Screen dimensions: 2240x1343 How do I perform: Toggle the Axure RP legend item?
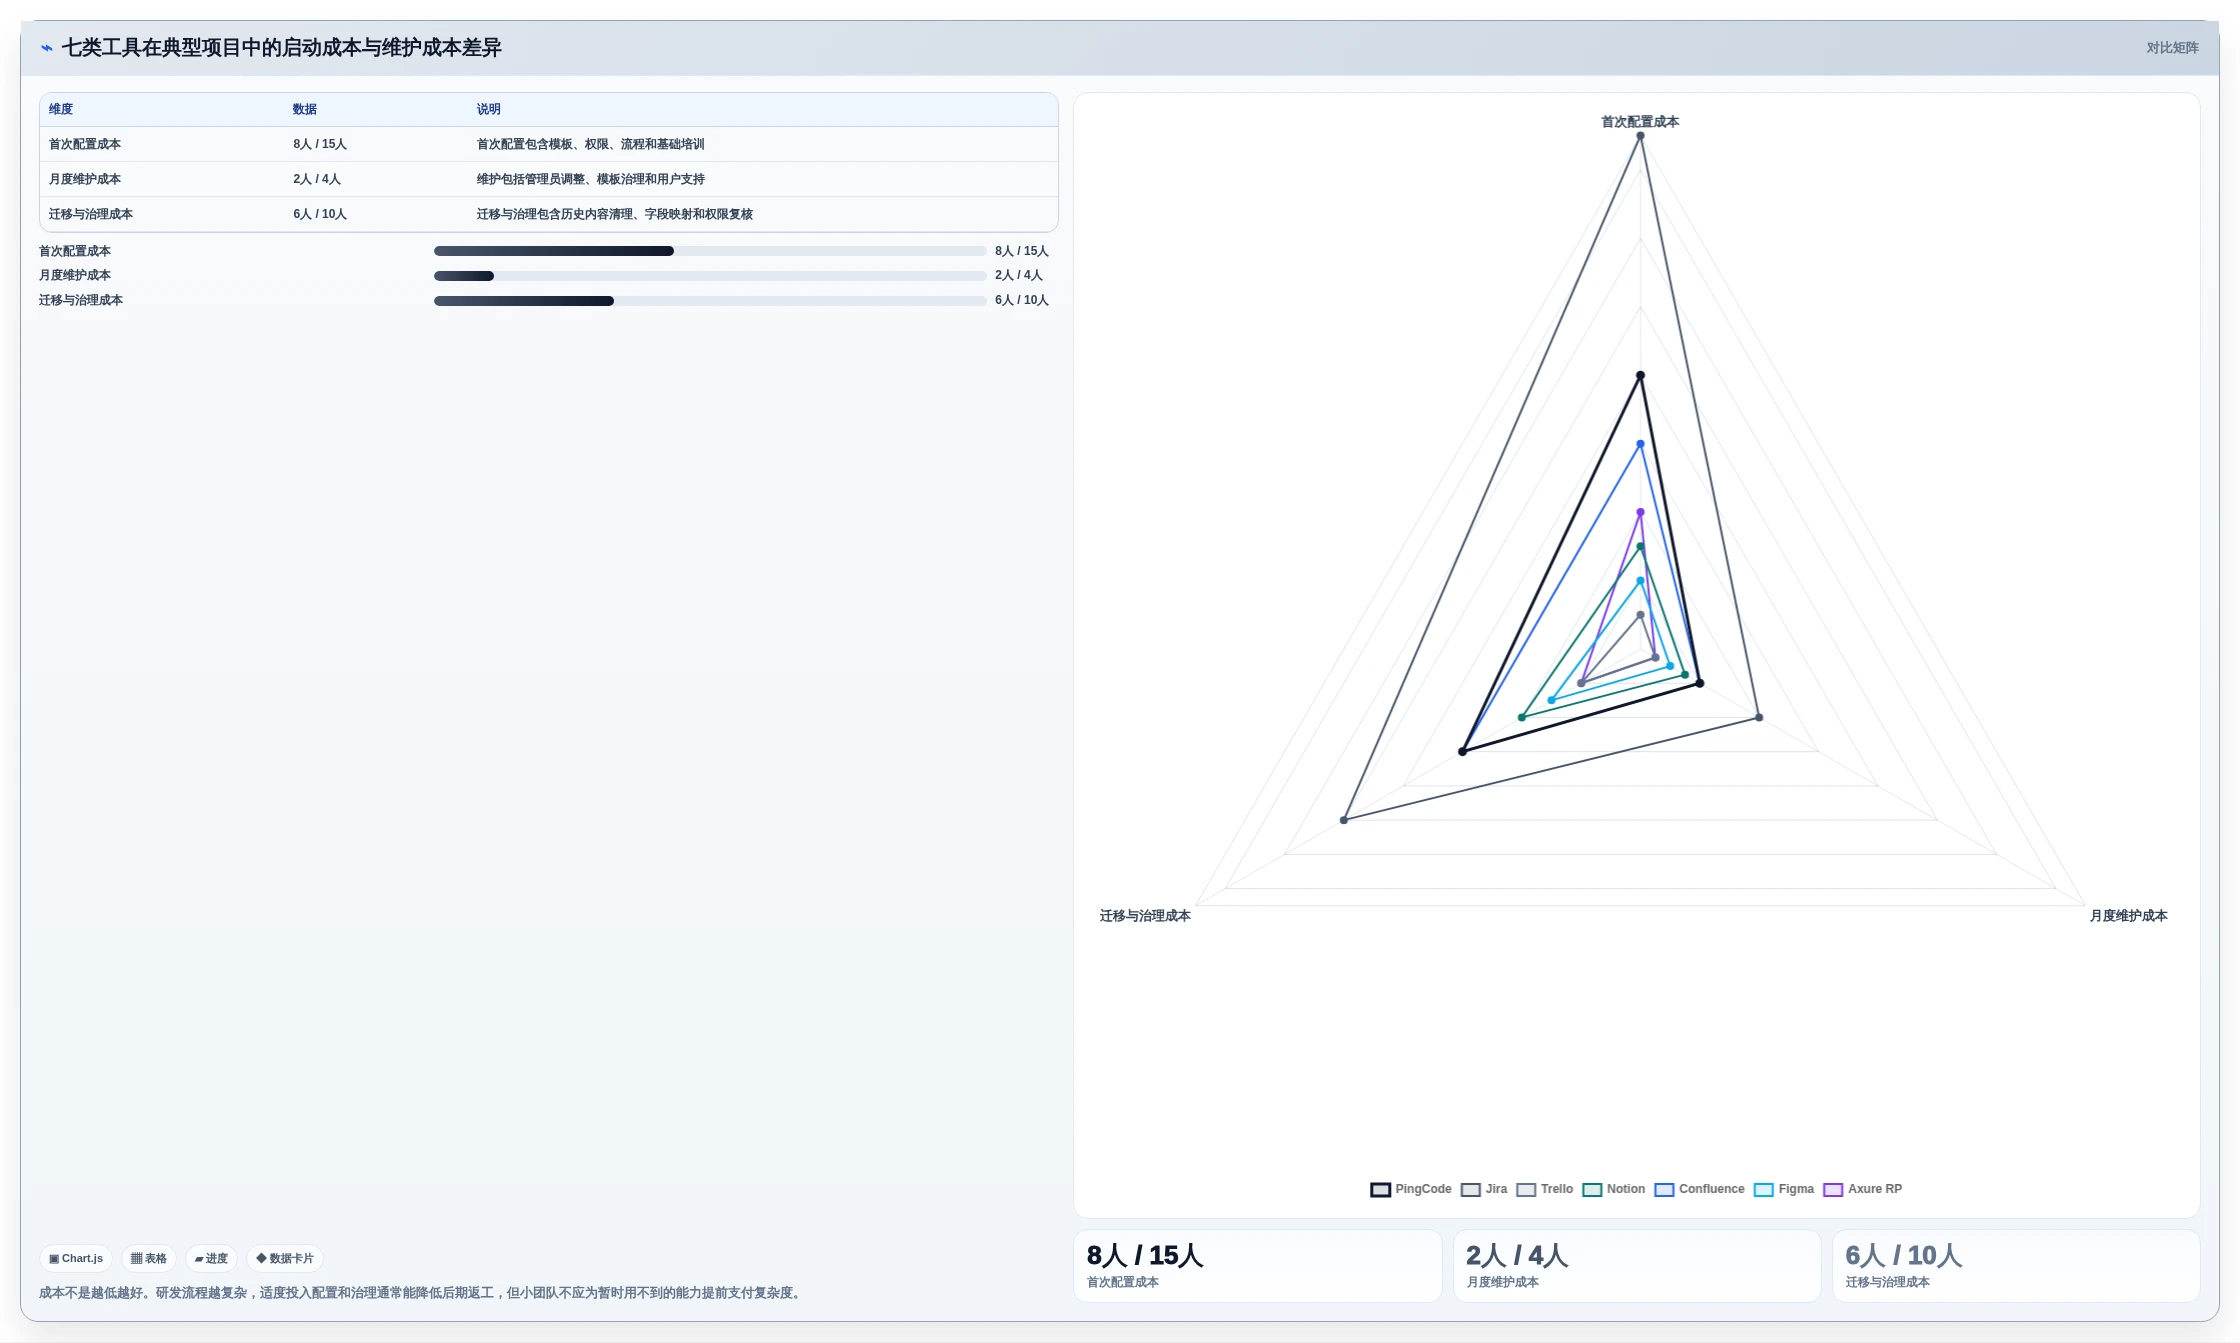pyautogui.click(x=1863, y=1189)
